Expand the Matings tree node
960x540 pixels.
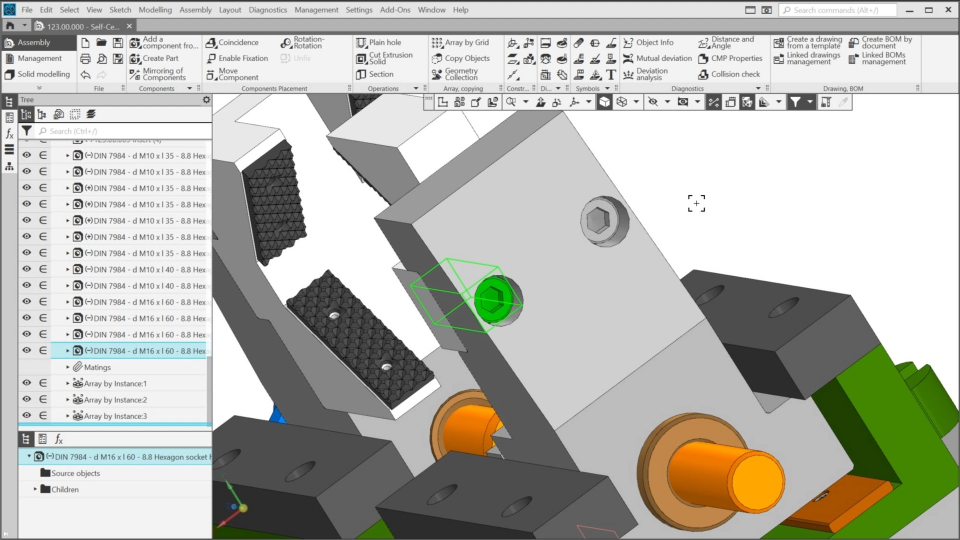tap(68, 367)
